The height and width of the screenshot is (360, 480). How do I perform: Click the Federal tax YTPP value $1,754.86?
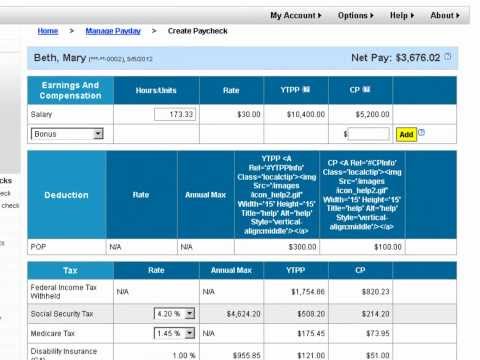point(308,292)
